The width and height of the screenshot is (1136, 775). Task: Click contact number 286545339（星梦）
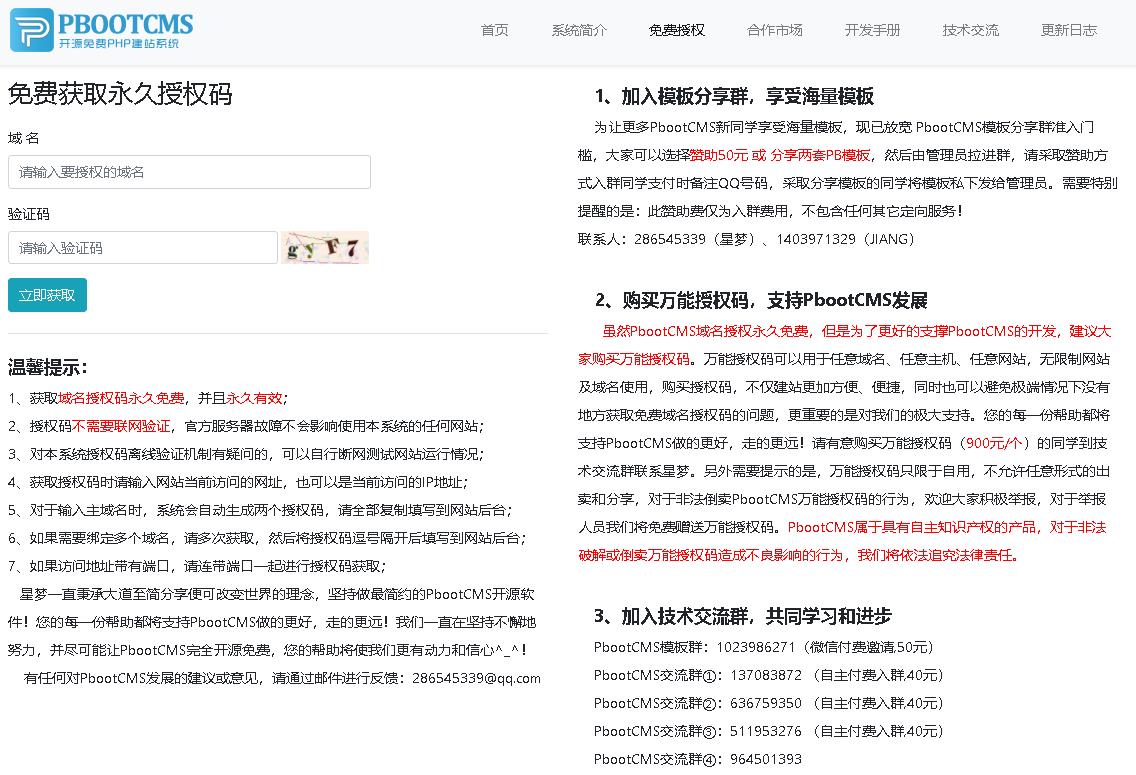pyautogui.click(x=695, y=239)
